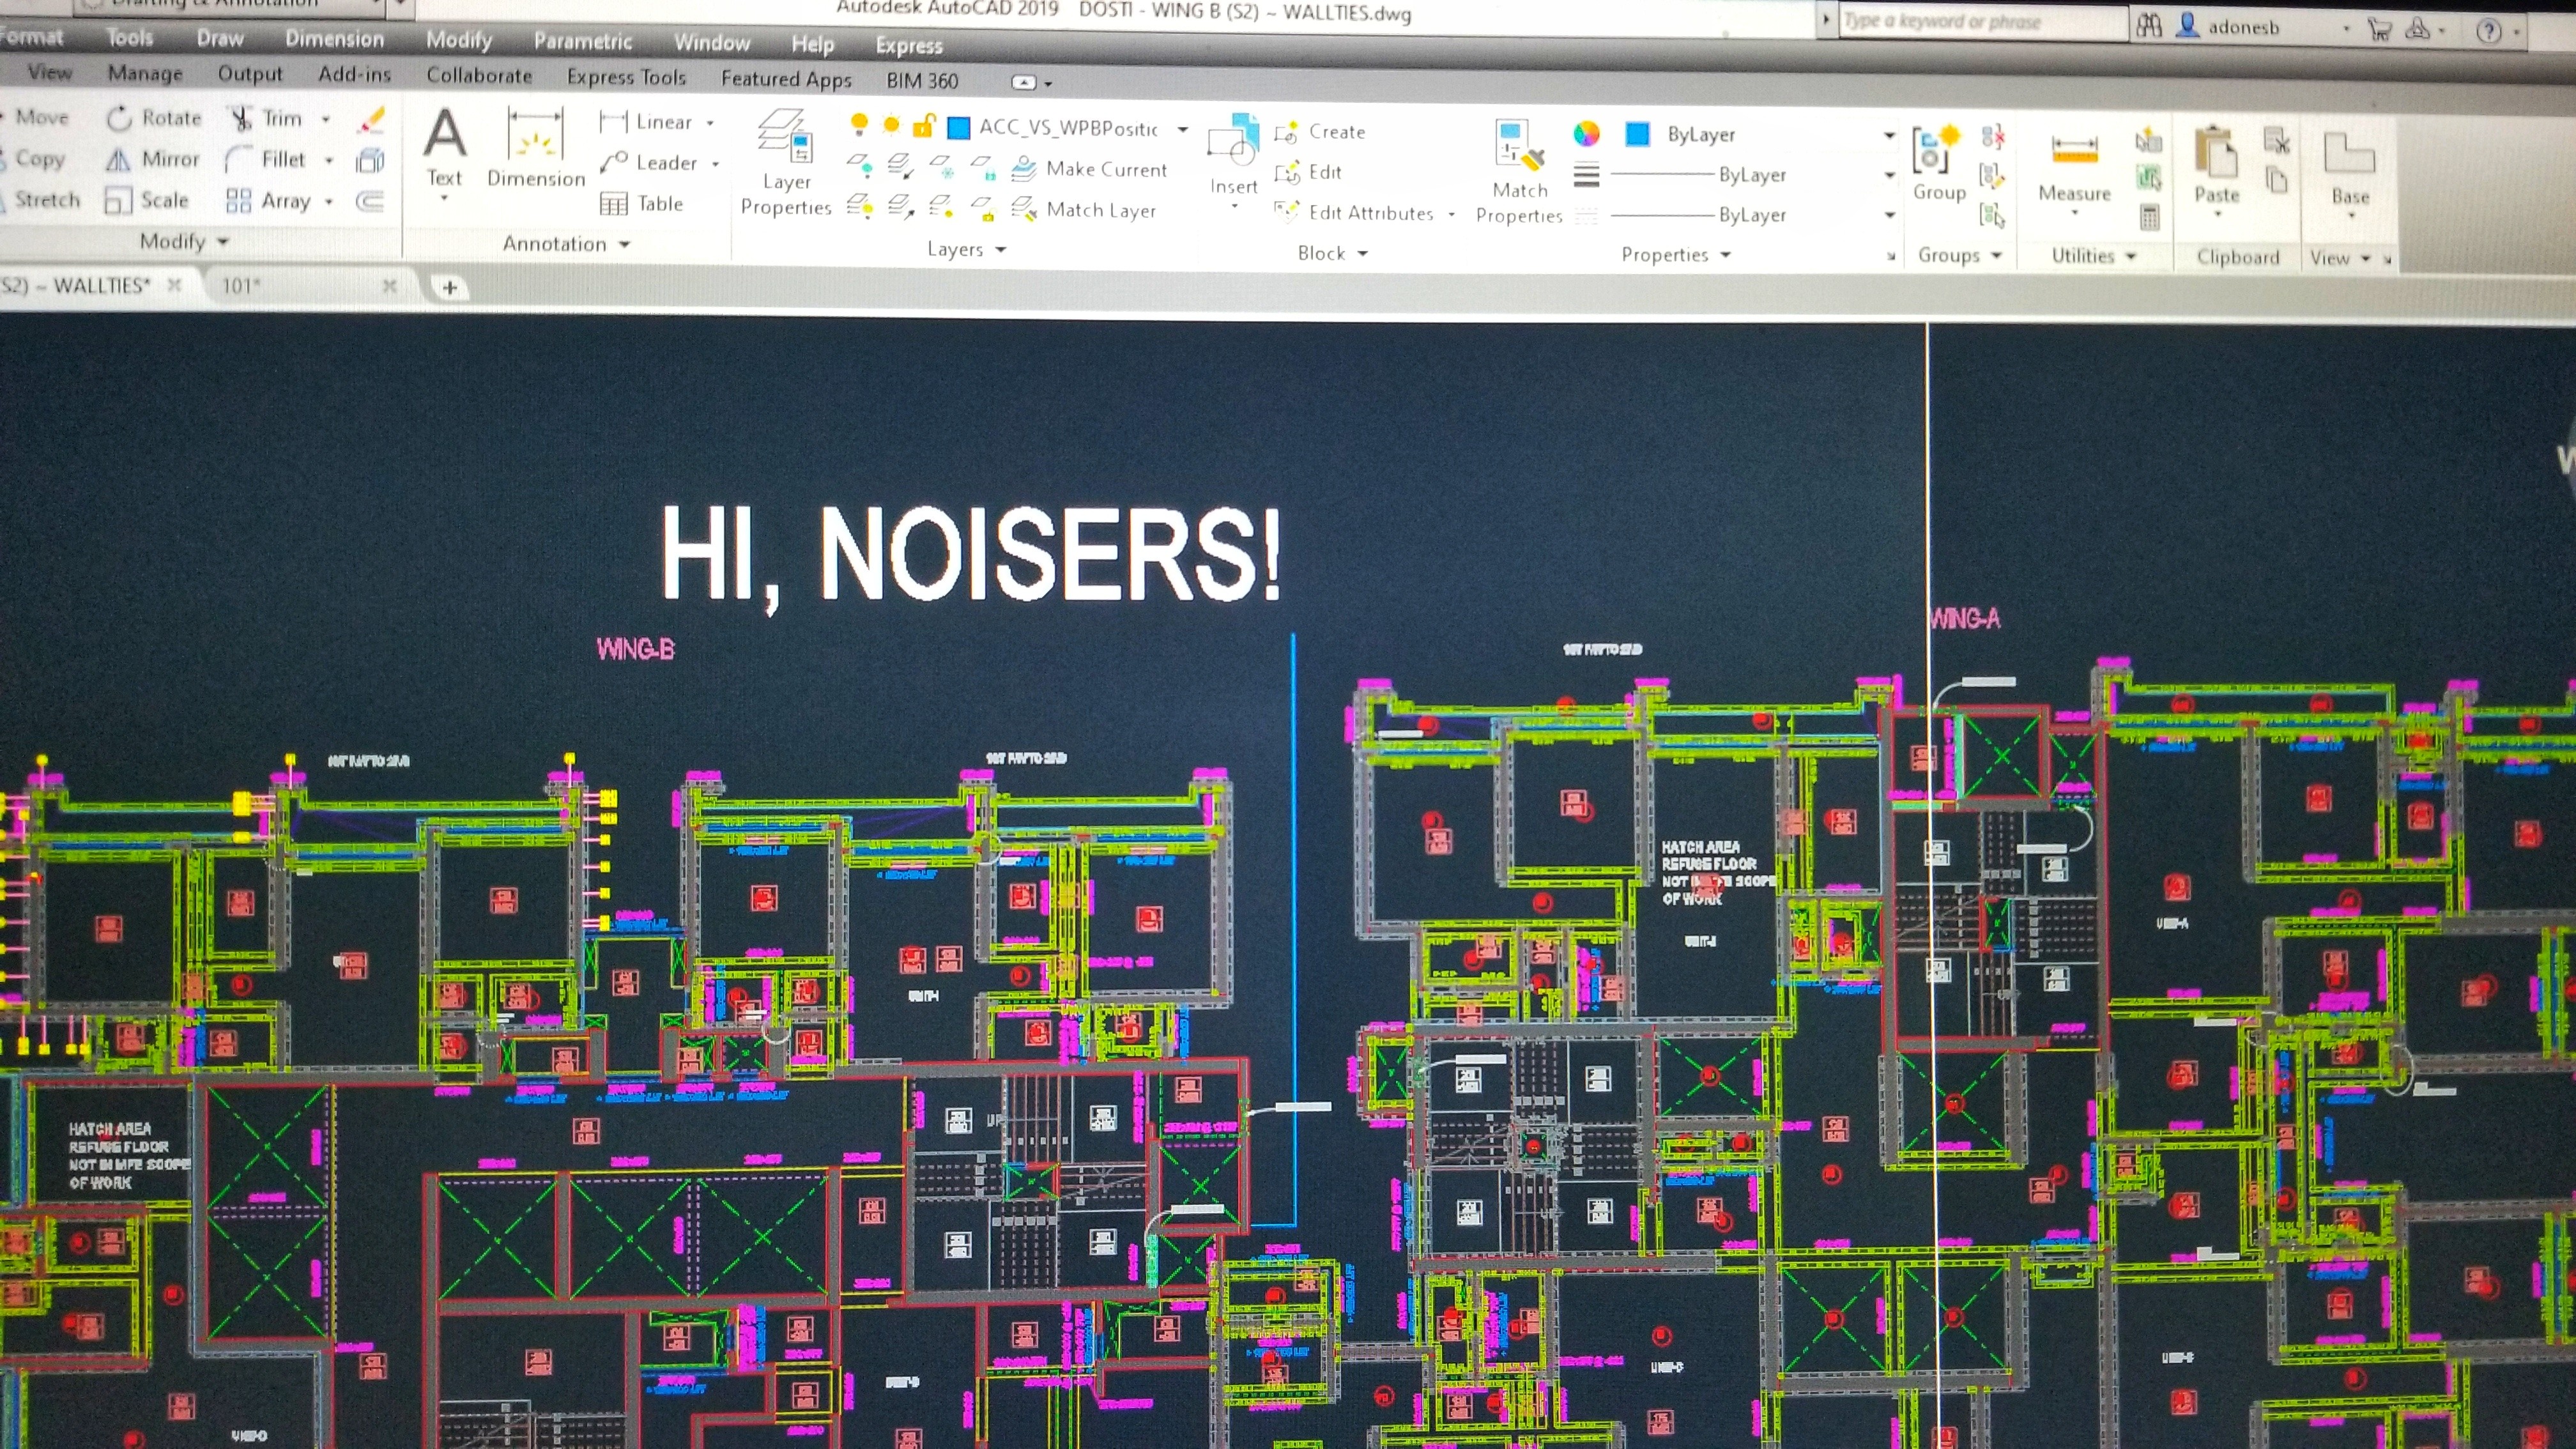Select the Fillet tool

point(266,160)
